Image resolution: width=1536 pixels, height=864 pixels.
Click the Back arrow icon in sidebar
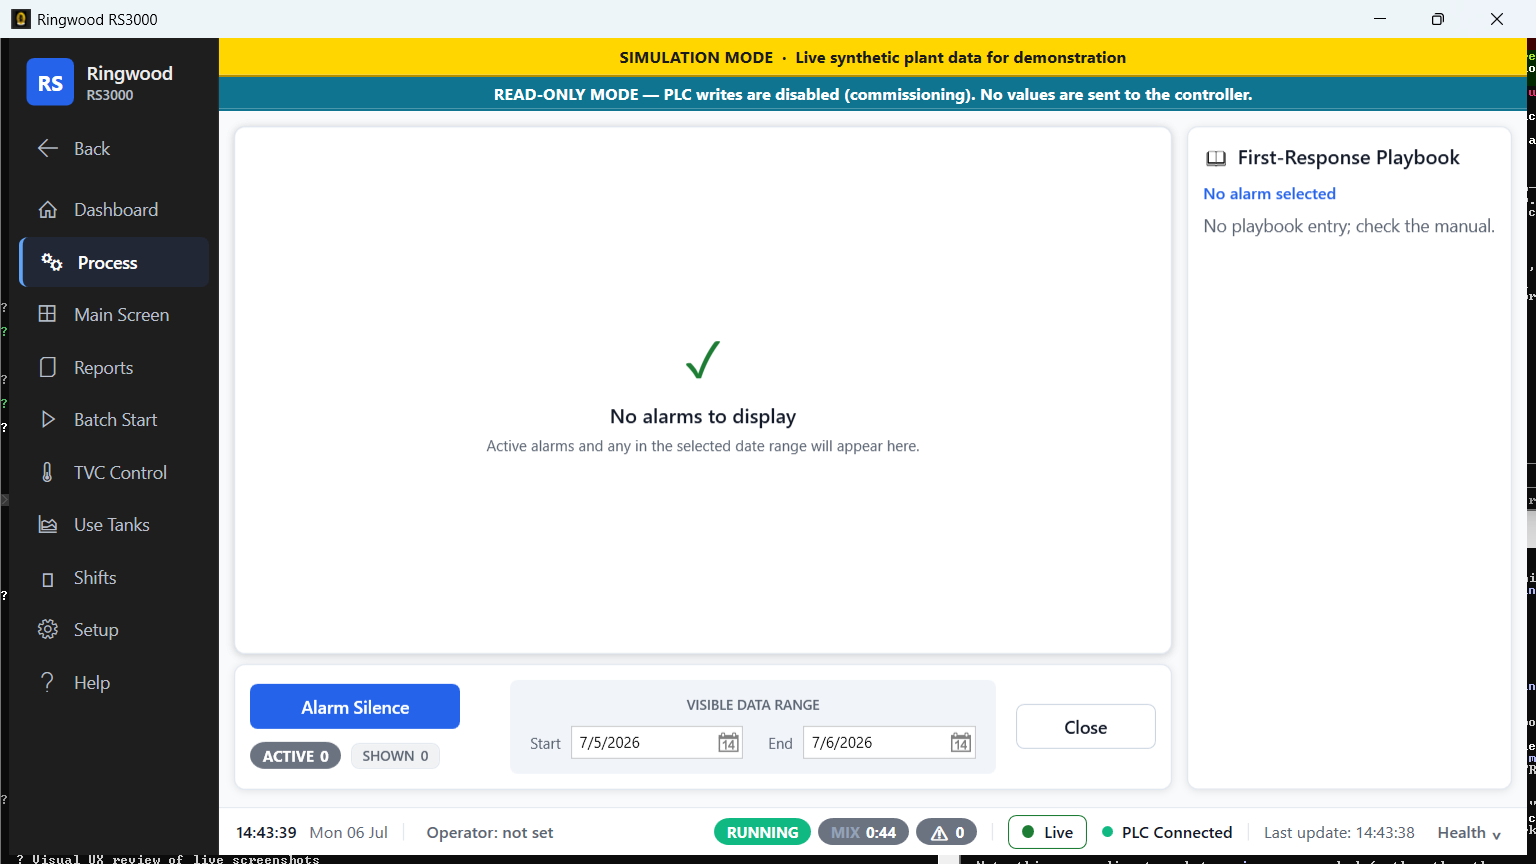click(47, 148)
